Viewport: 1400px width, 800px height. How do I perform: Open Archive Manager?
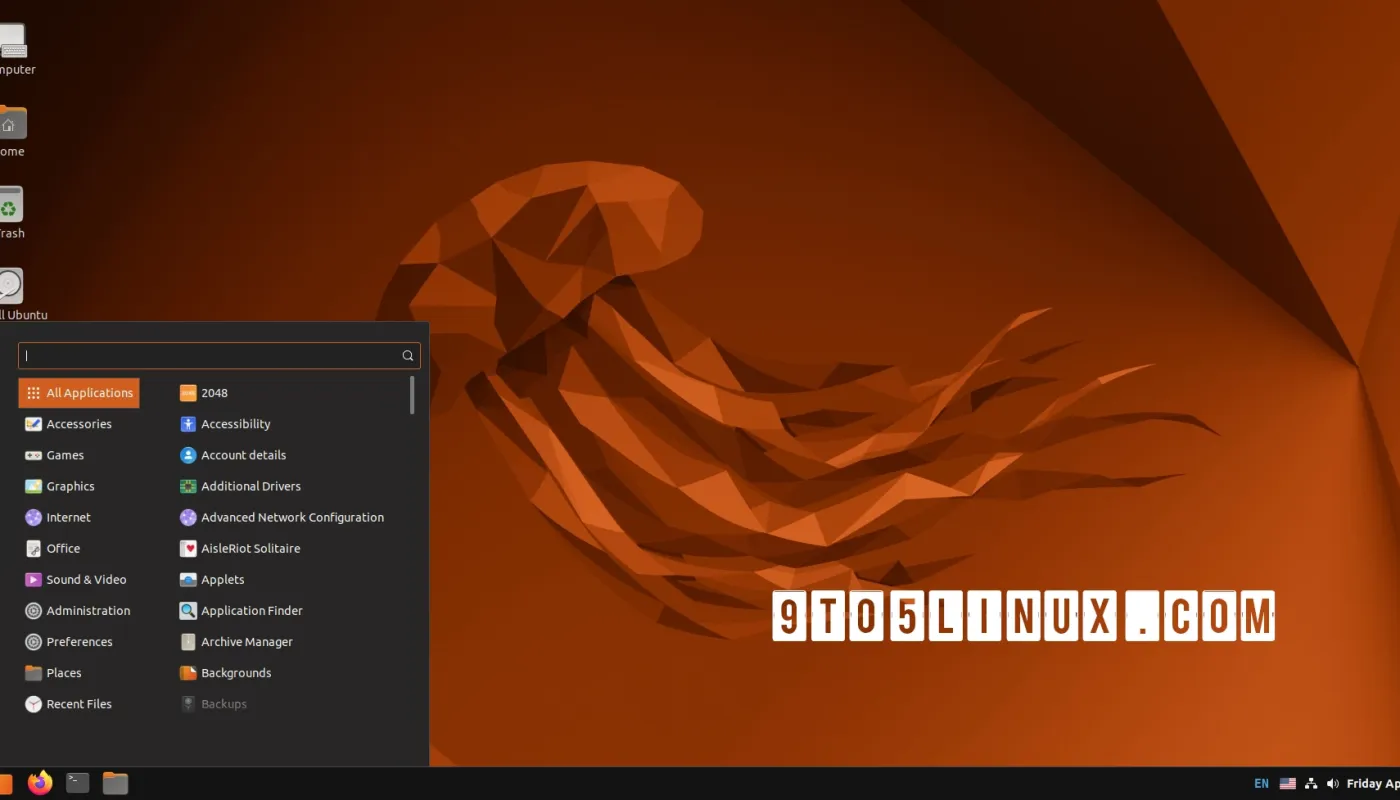pos(236,641)
